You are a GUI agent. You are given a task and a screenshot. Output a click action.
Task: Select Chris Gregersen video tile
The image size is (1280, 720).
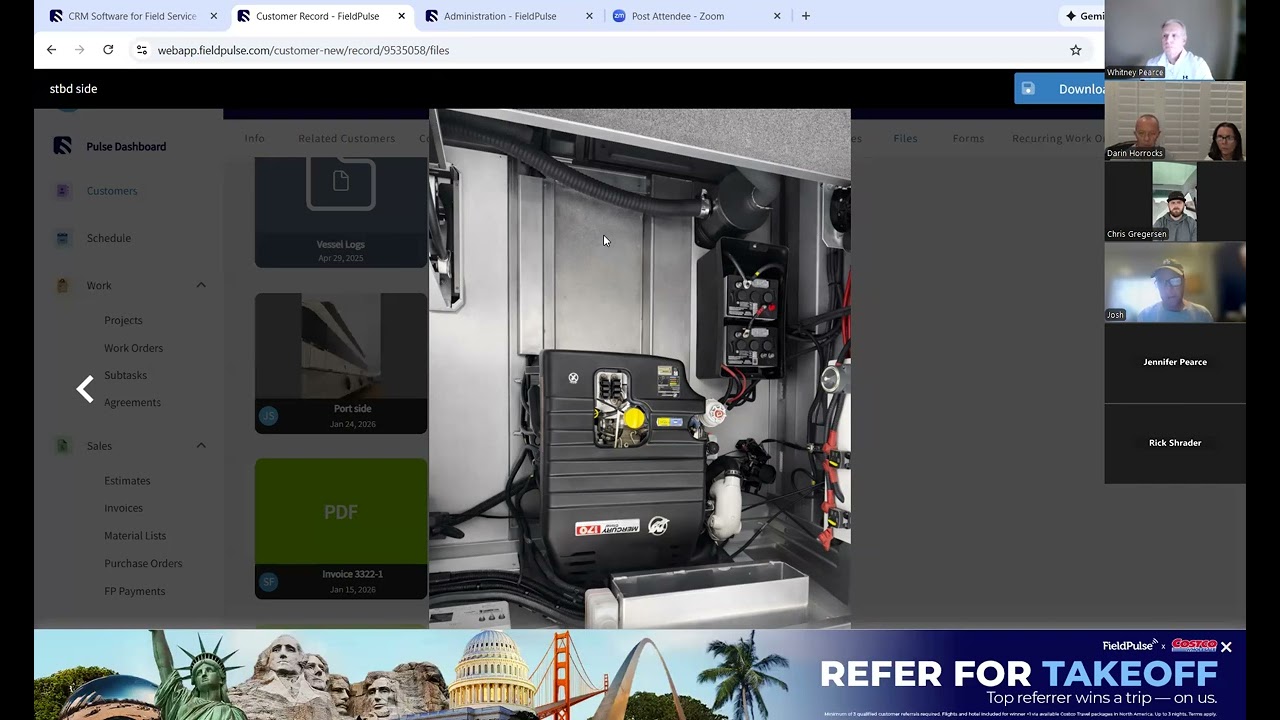click(x=1175, y=201)
